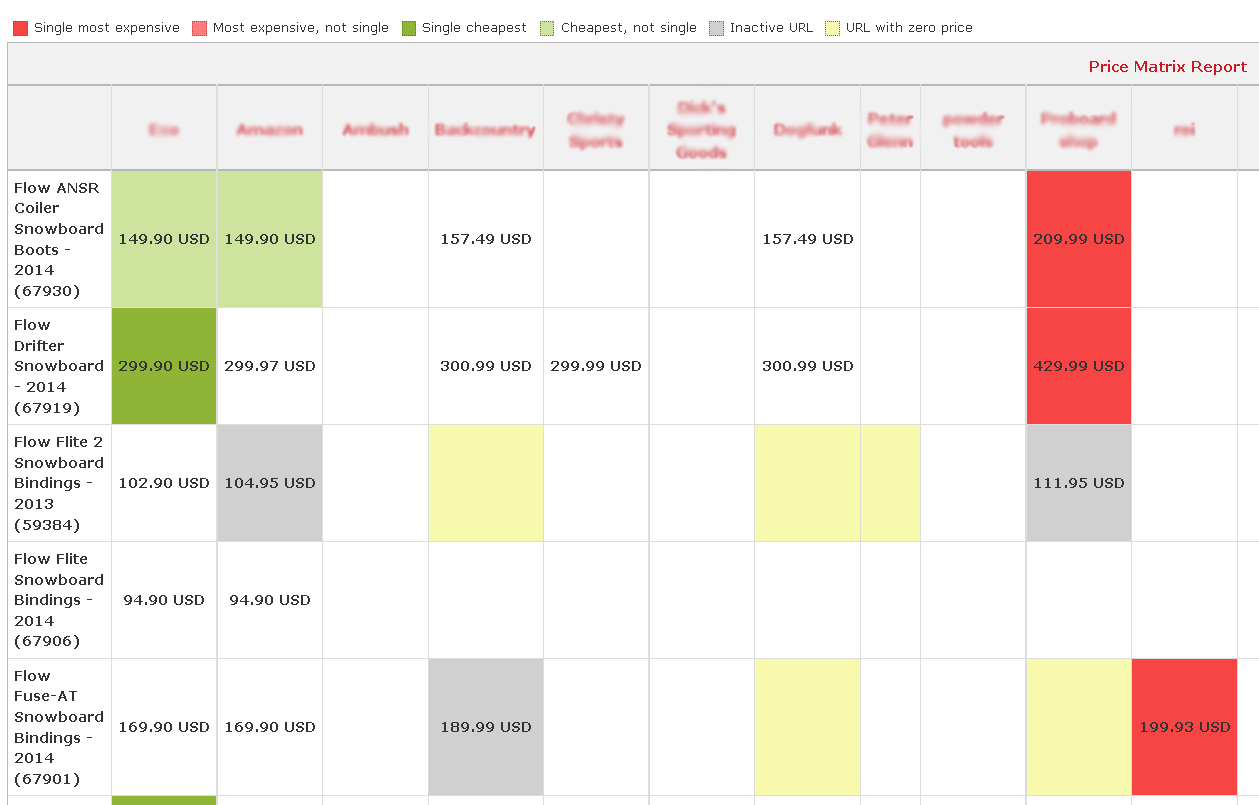Select the Backcountry column header
1259x805 pixels.
pyautogui.click(x=485, y=130)
